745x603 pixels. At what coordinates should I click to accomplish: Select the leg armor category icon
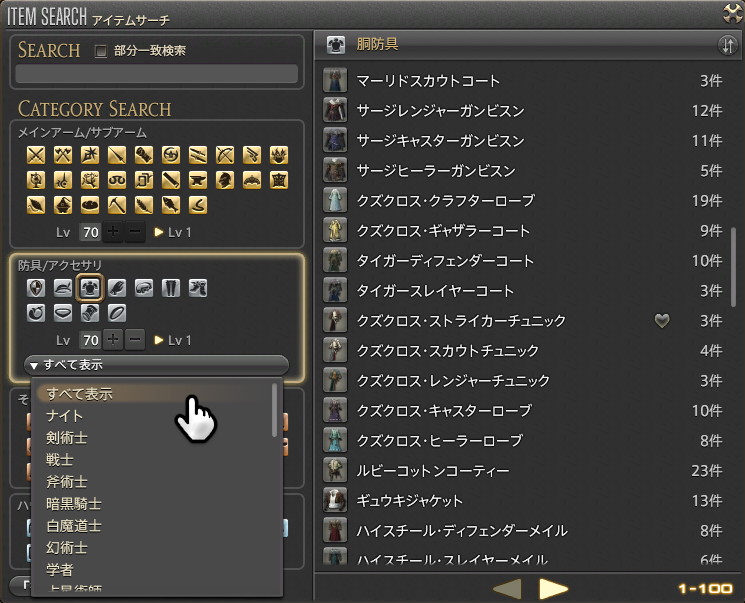coord(171,288)
